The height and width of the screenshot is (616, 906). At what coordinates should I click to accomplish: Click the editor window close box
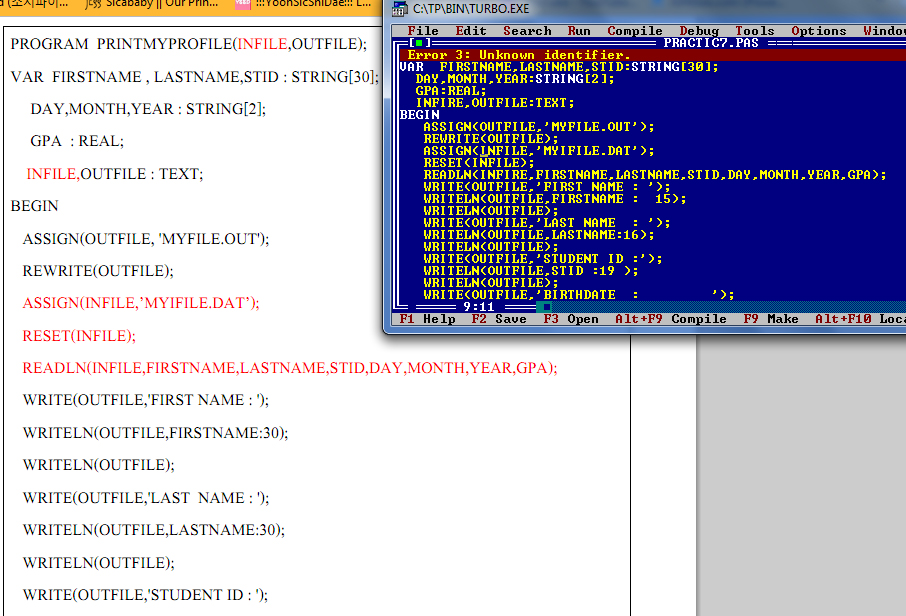419,43
